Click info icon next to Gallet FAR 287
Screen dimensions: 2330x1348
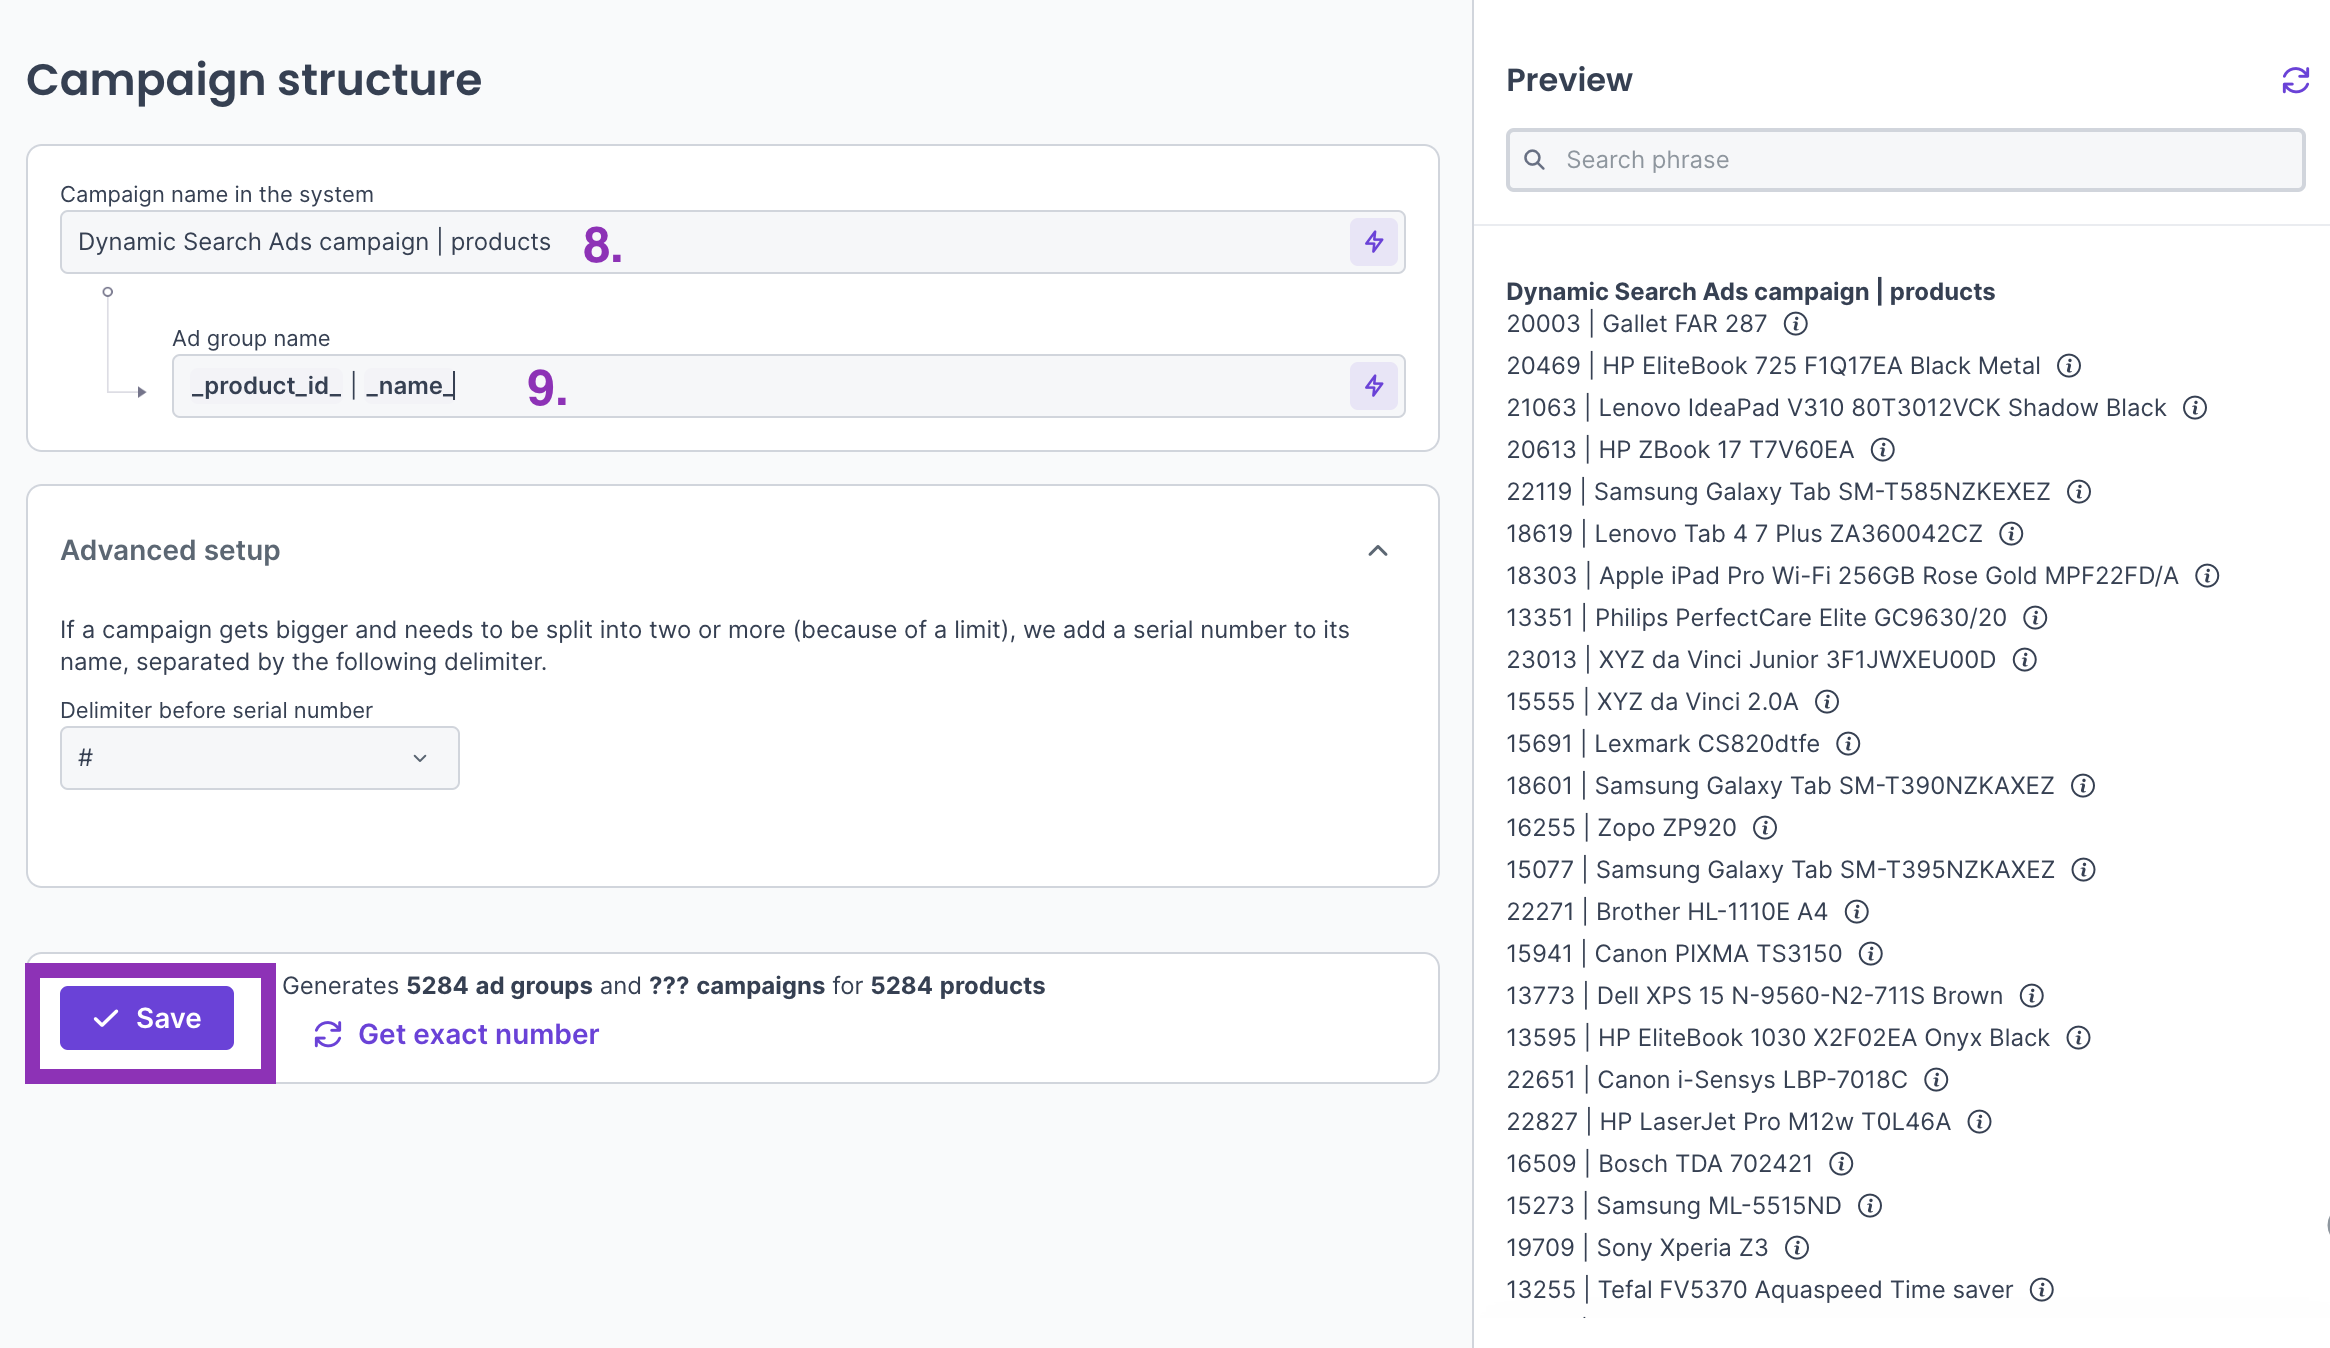pyautogui.click(x=1796, y=324)
